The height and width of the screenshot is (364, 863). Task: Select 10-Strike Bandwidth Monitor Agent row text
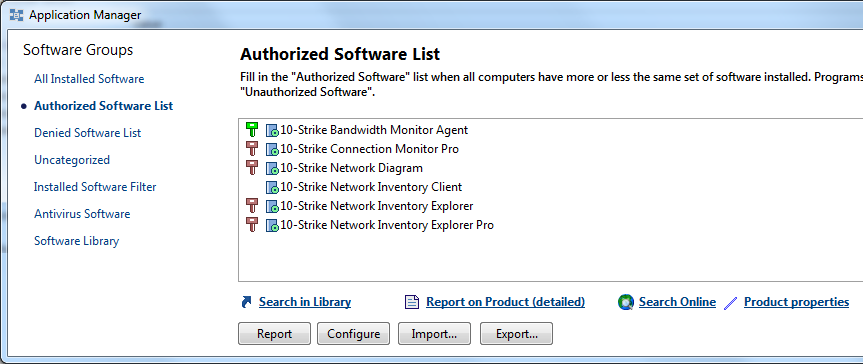374,130
